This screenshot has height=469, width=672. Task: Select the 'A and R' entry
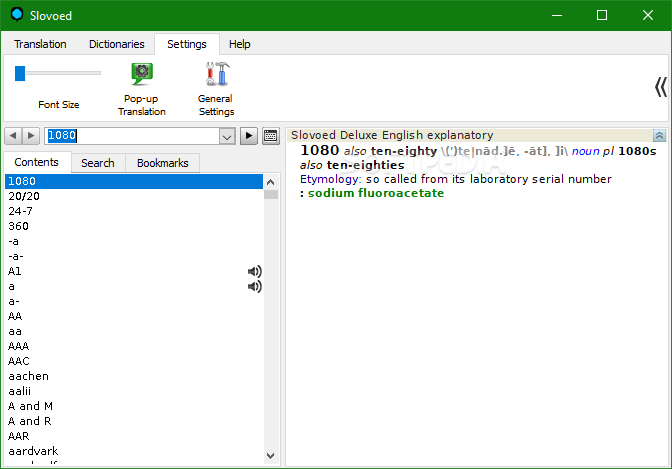134,421
